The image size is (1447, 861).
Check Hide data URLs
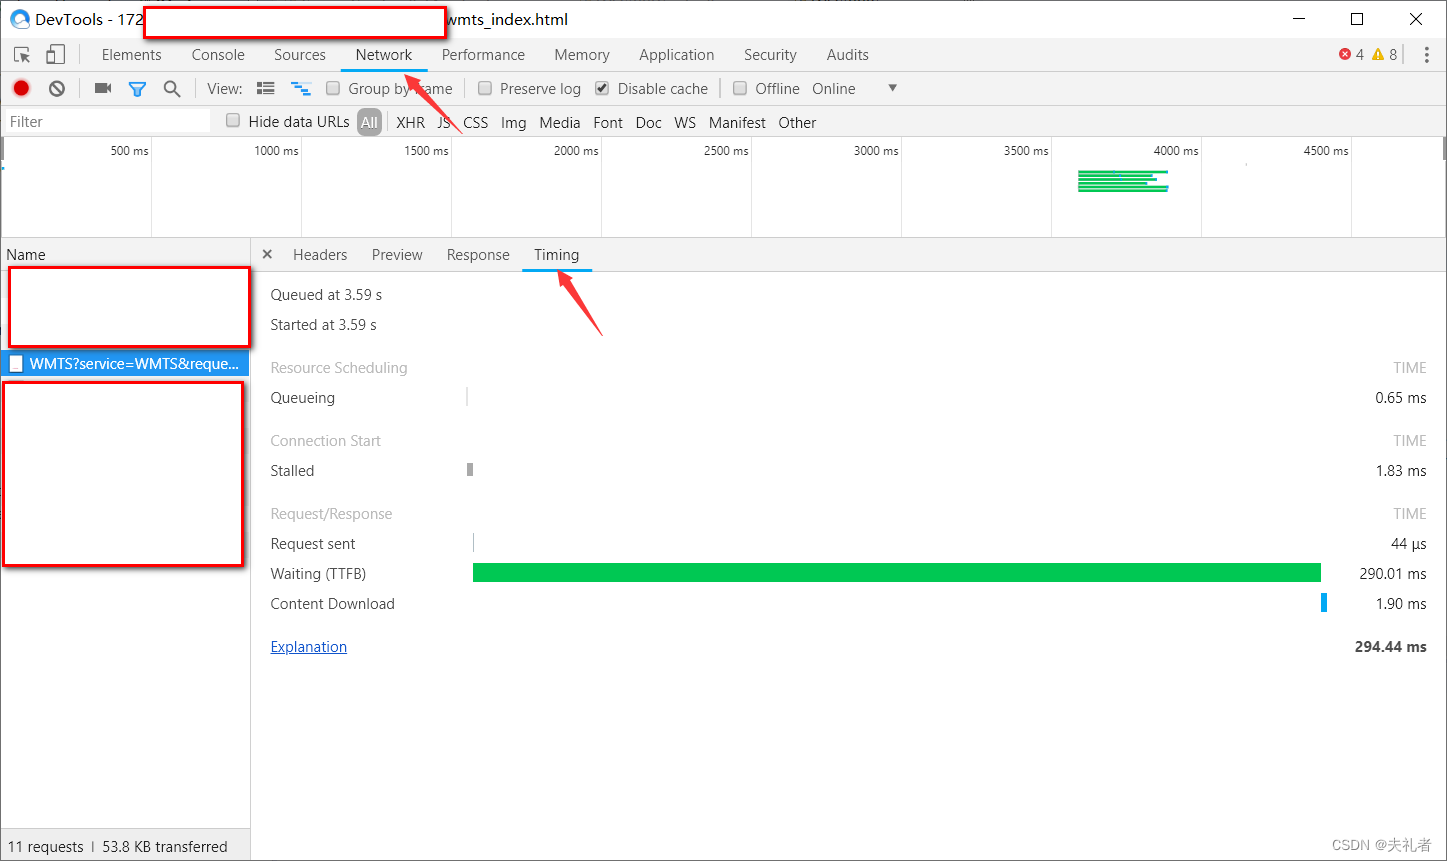click(233, 121)
